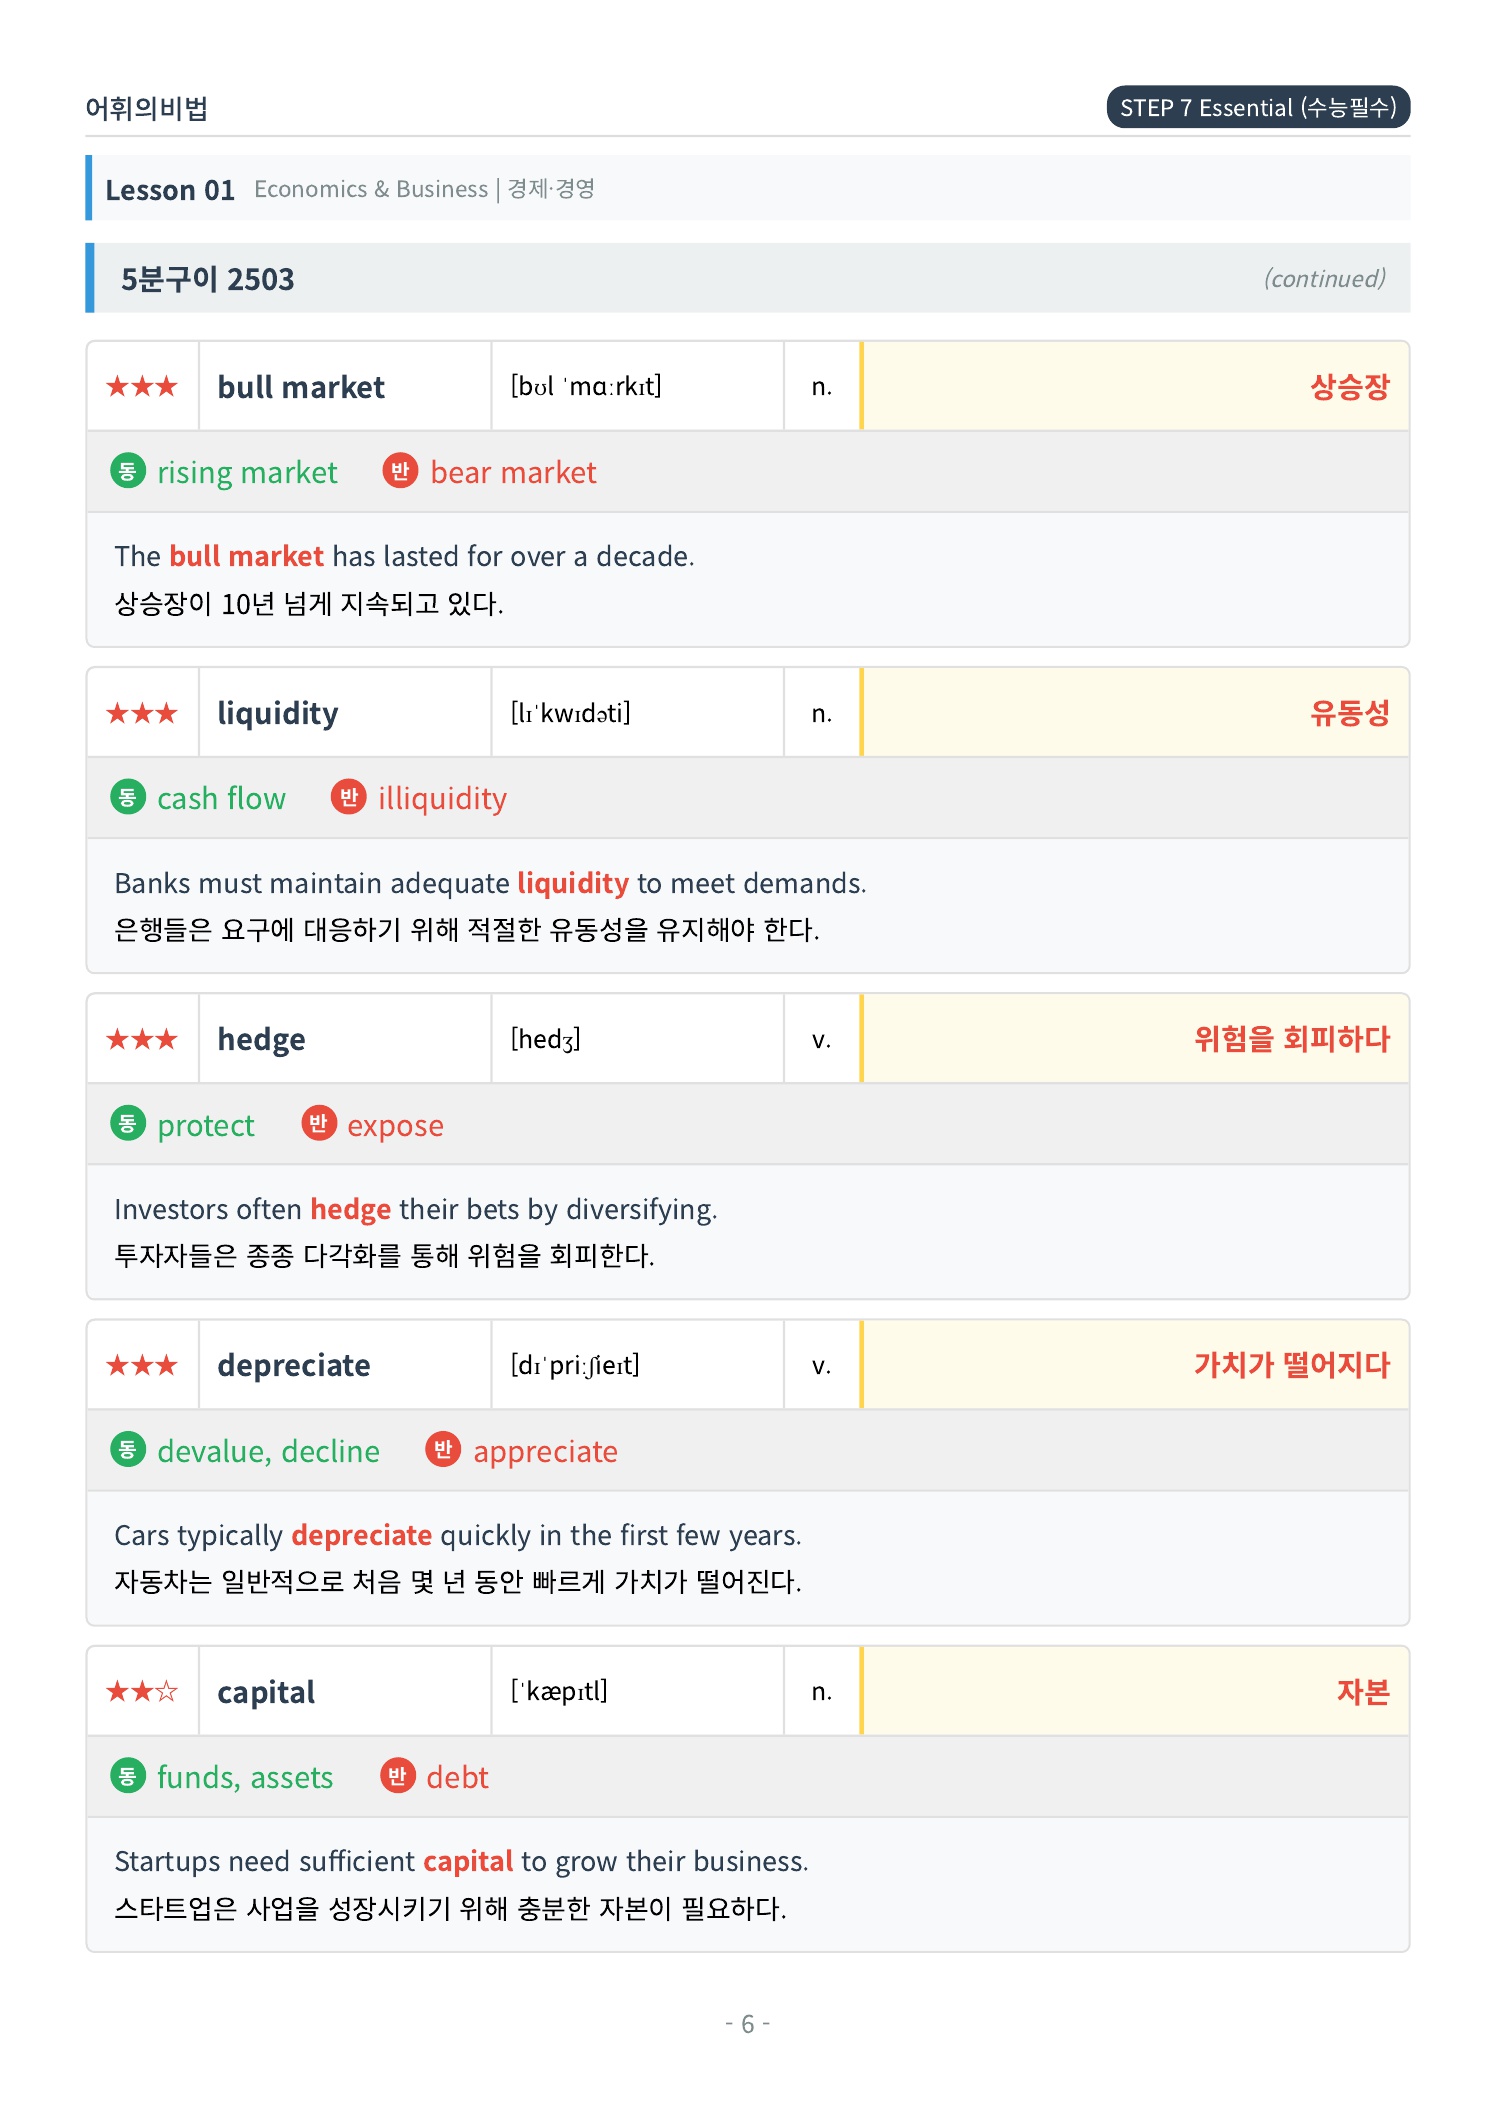This screenshot has width=1497, height=2127.
Task: Click the green 동 icon beside protect
Action: tap(127, 1124)
